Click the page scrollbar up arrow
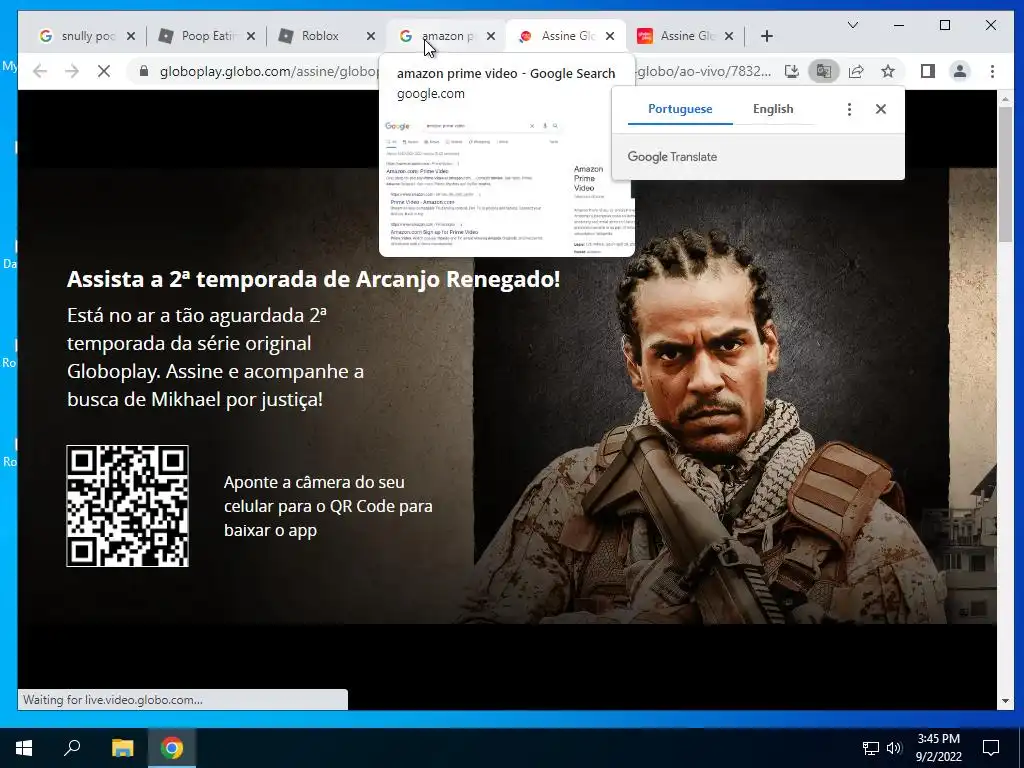This screenshot has height=768, width=1024. (1005, 99)
